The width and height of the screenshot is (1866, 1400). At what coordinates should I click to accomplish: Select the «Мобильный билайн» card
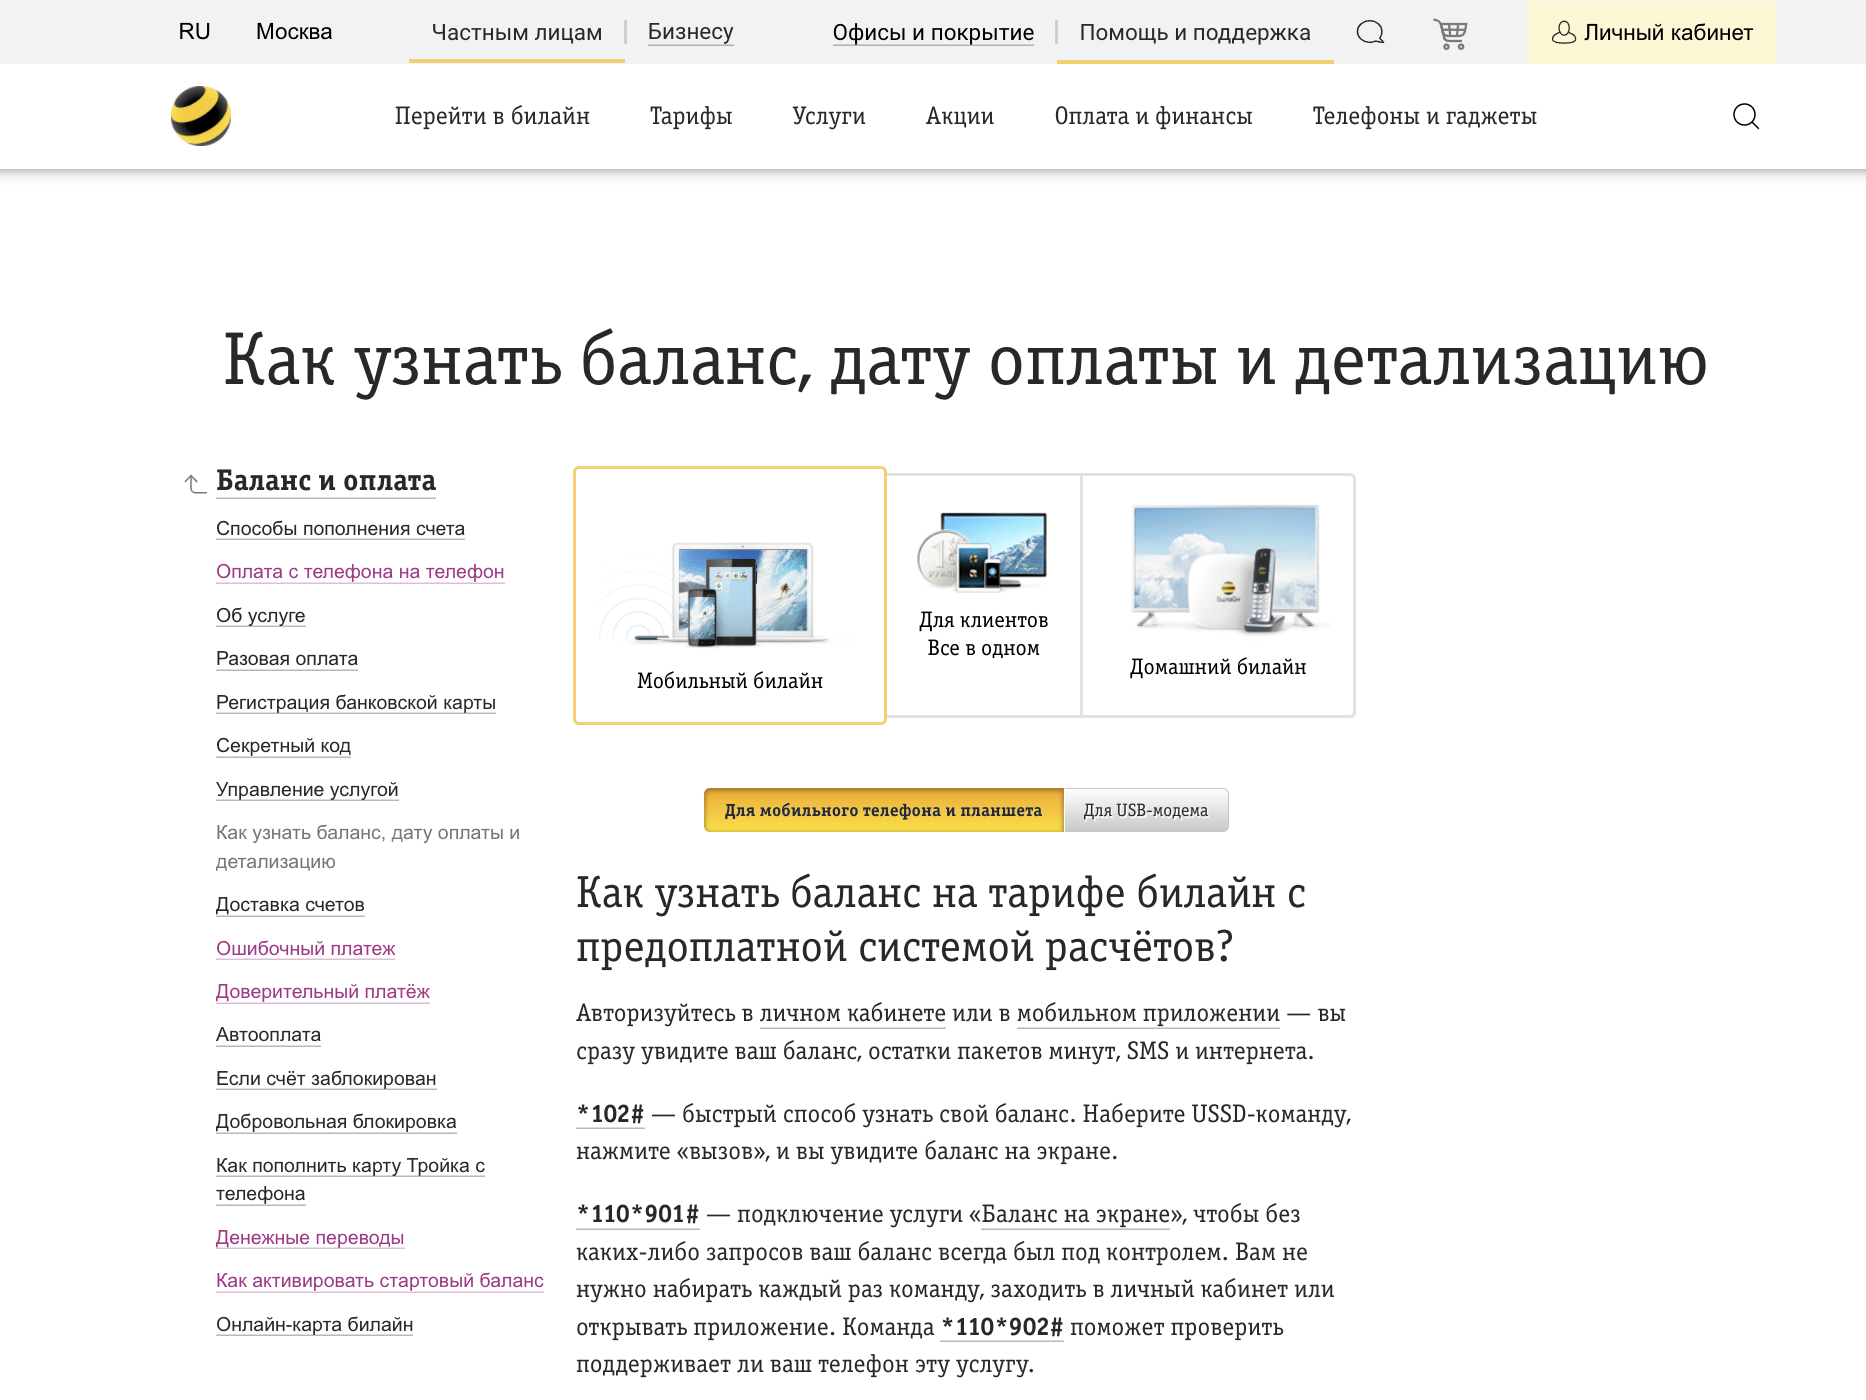[729, 595]
